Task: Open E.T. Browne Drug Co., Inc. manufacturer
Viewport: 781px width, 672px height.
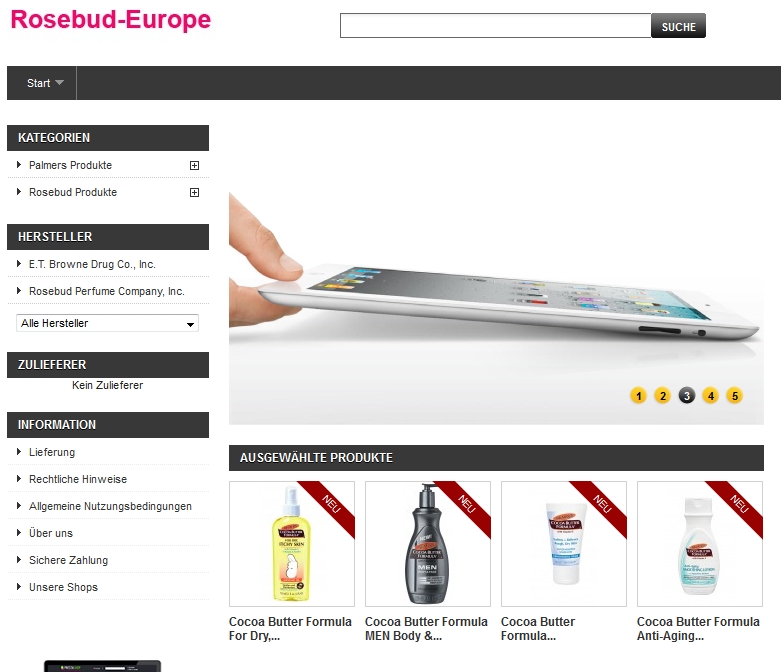Action: [92, 265]
